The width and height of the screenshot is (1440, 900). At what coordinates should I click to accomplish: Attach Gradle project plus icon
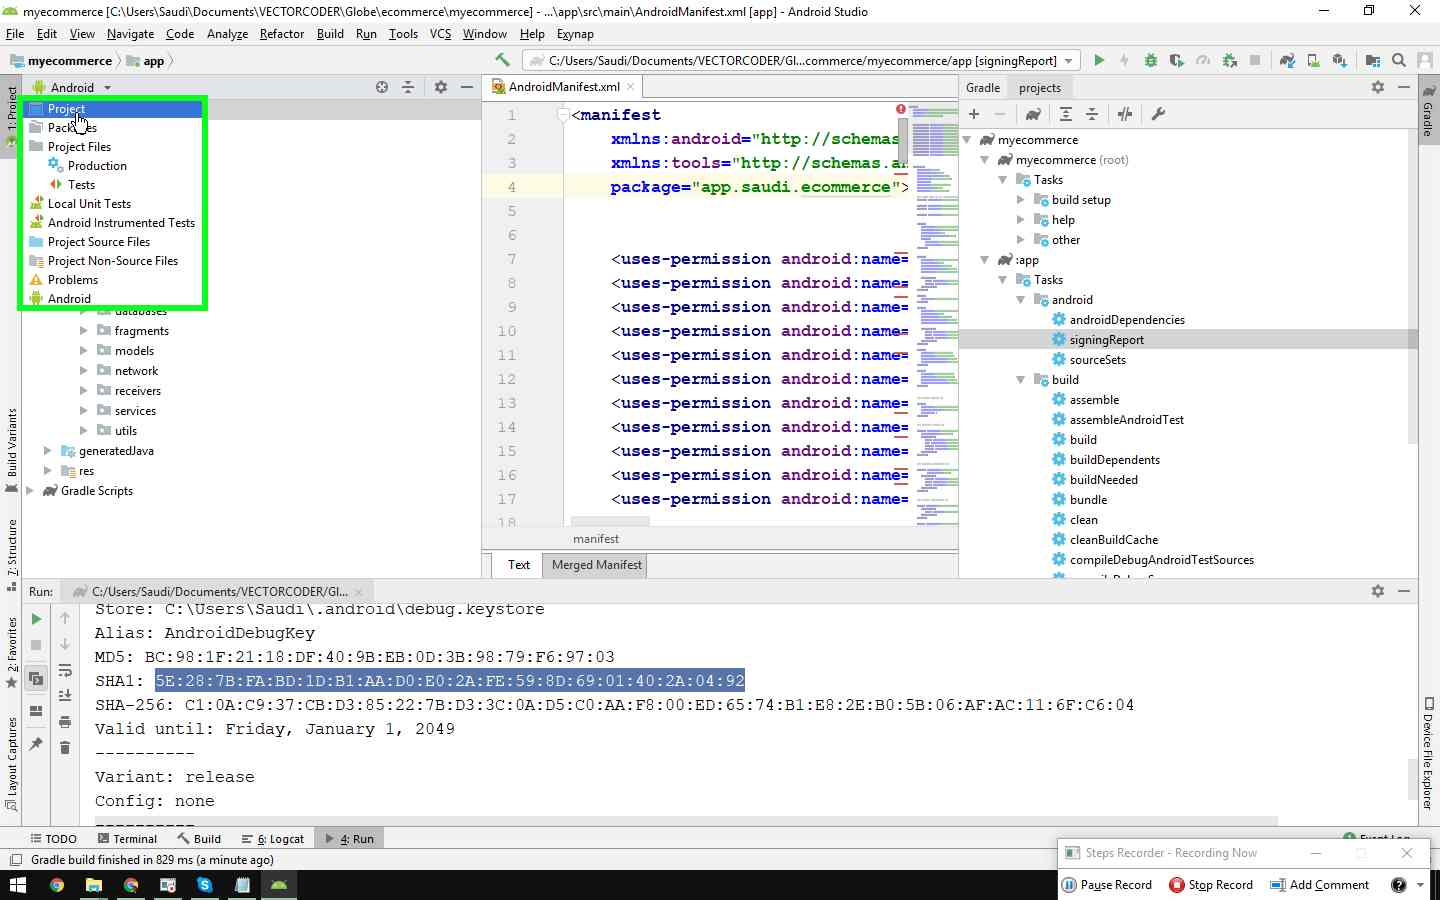(x=974, y=114)
